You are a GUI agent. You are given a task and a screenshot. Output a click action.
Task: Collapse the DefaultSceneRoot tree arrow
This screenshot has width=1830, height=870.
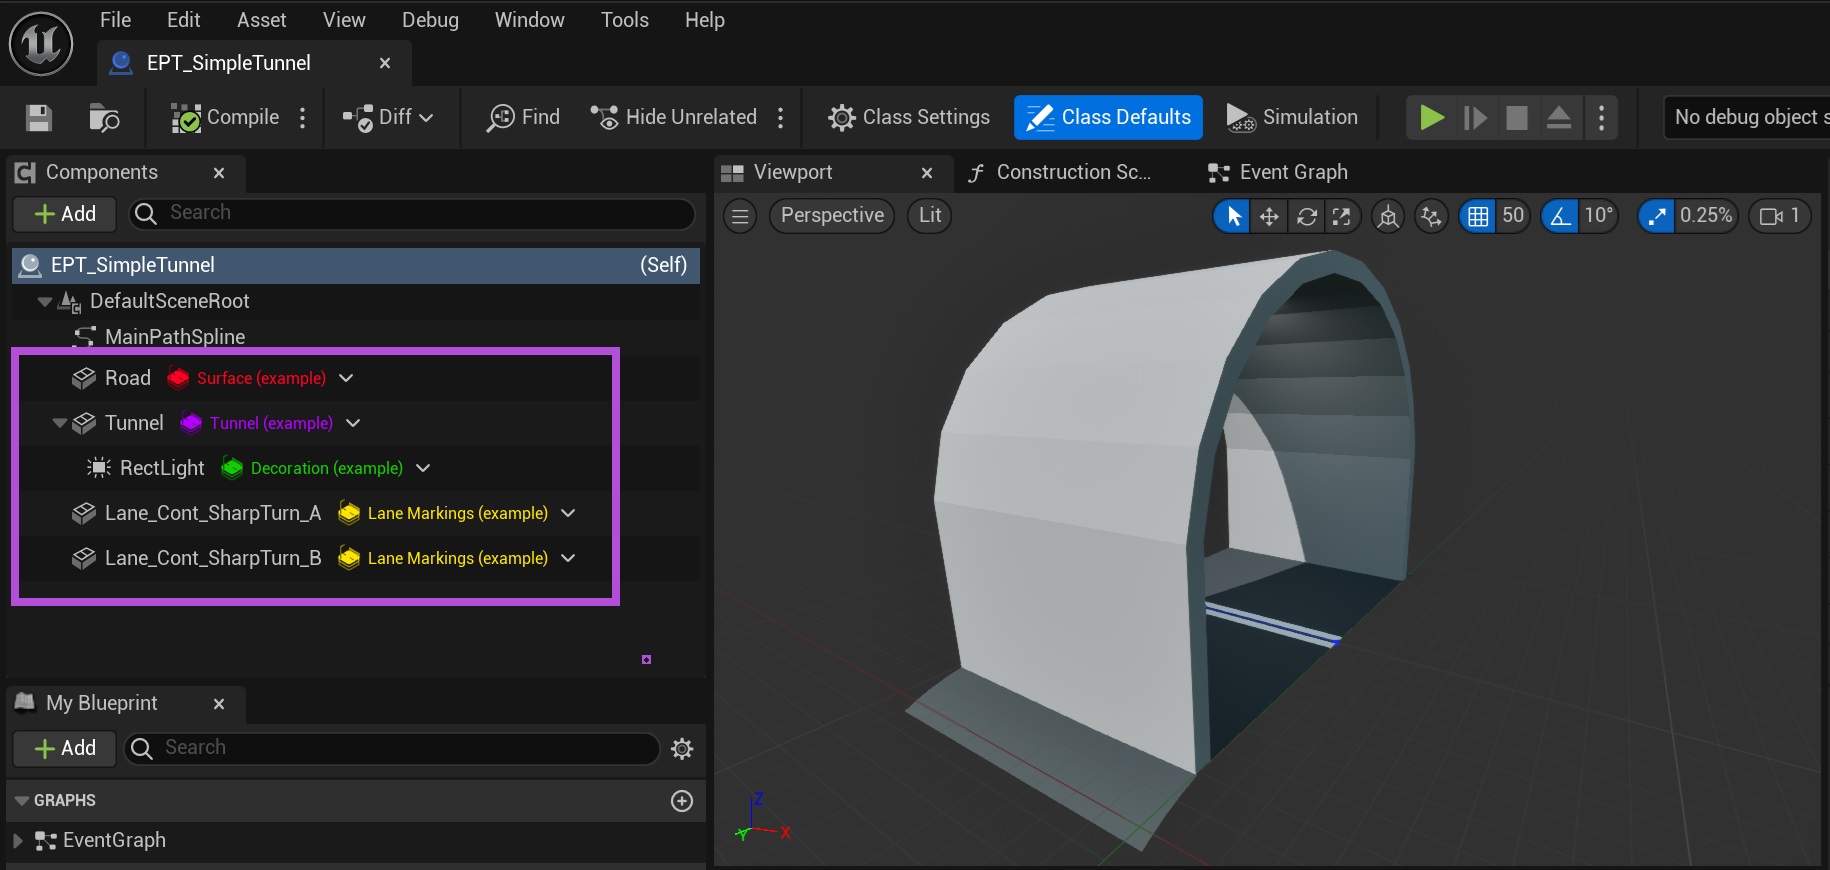(44, 301)
